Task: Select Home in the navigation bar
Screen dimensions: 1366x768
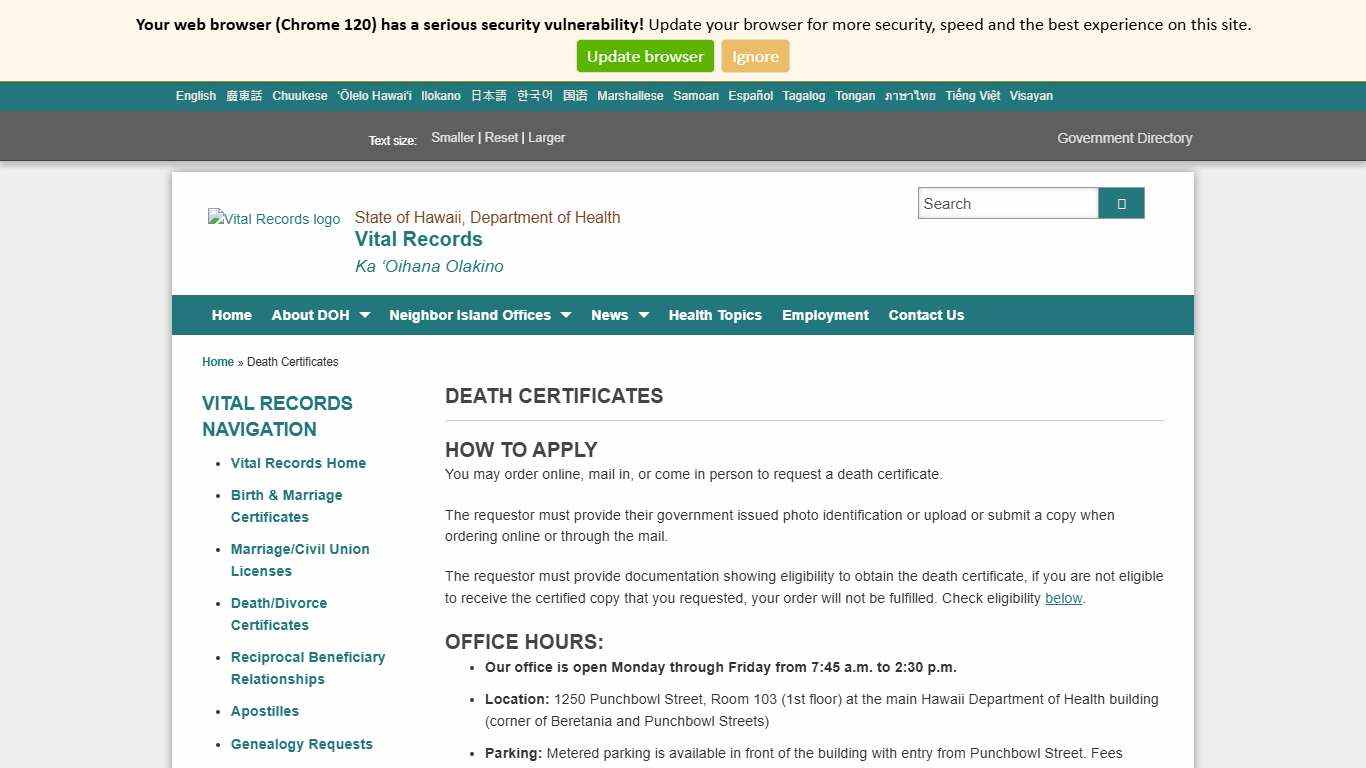Action: click(231, 315)
